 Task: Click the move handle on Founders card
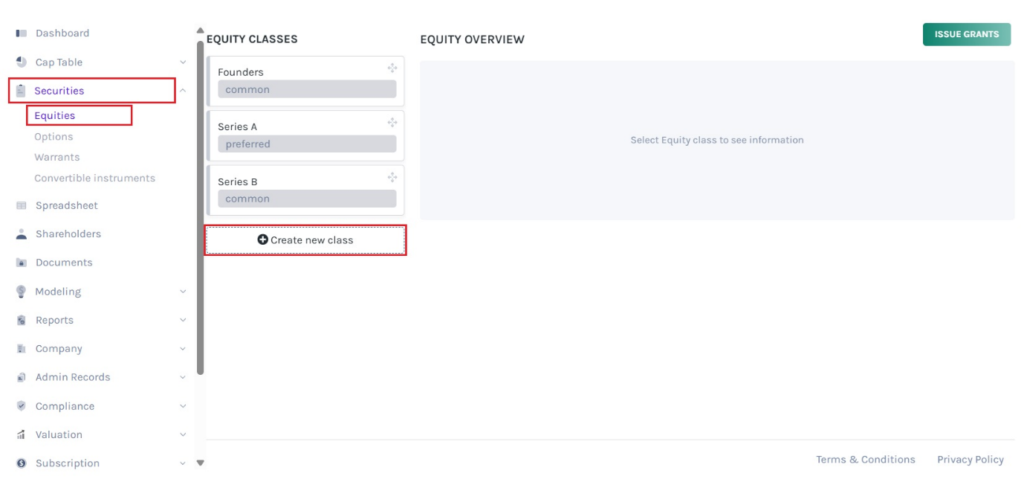point(393,68)
